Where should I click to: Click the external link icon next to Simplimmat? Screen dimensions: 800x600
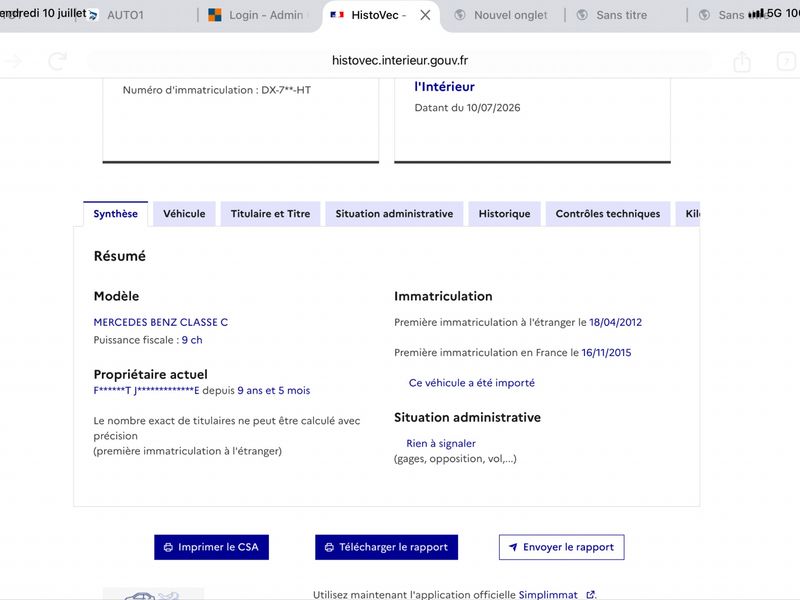591,594
